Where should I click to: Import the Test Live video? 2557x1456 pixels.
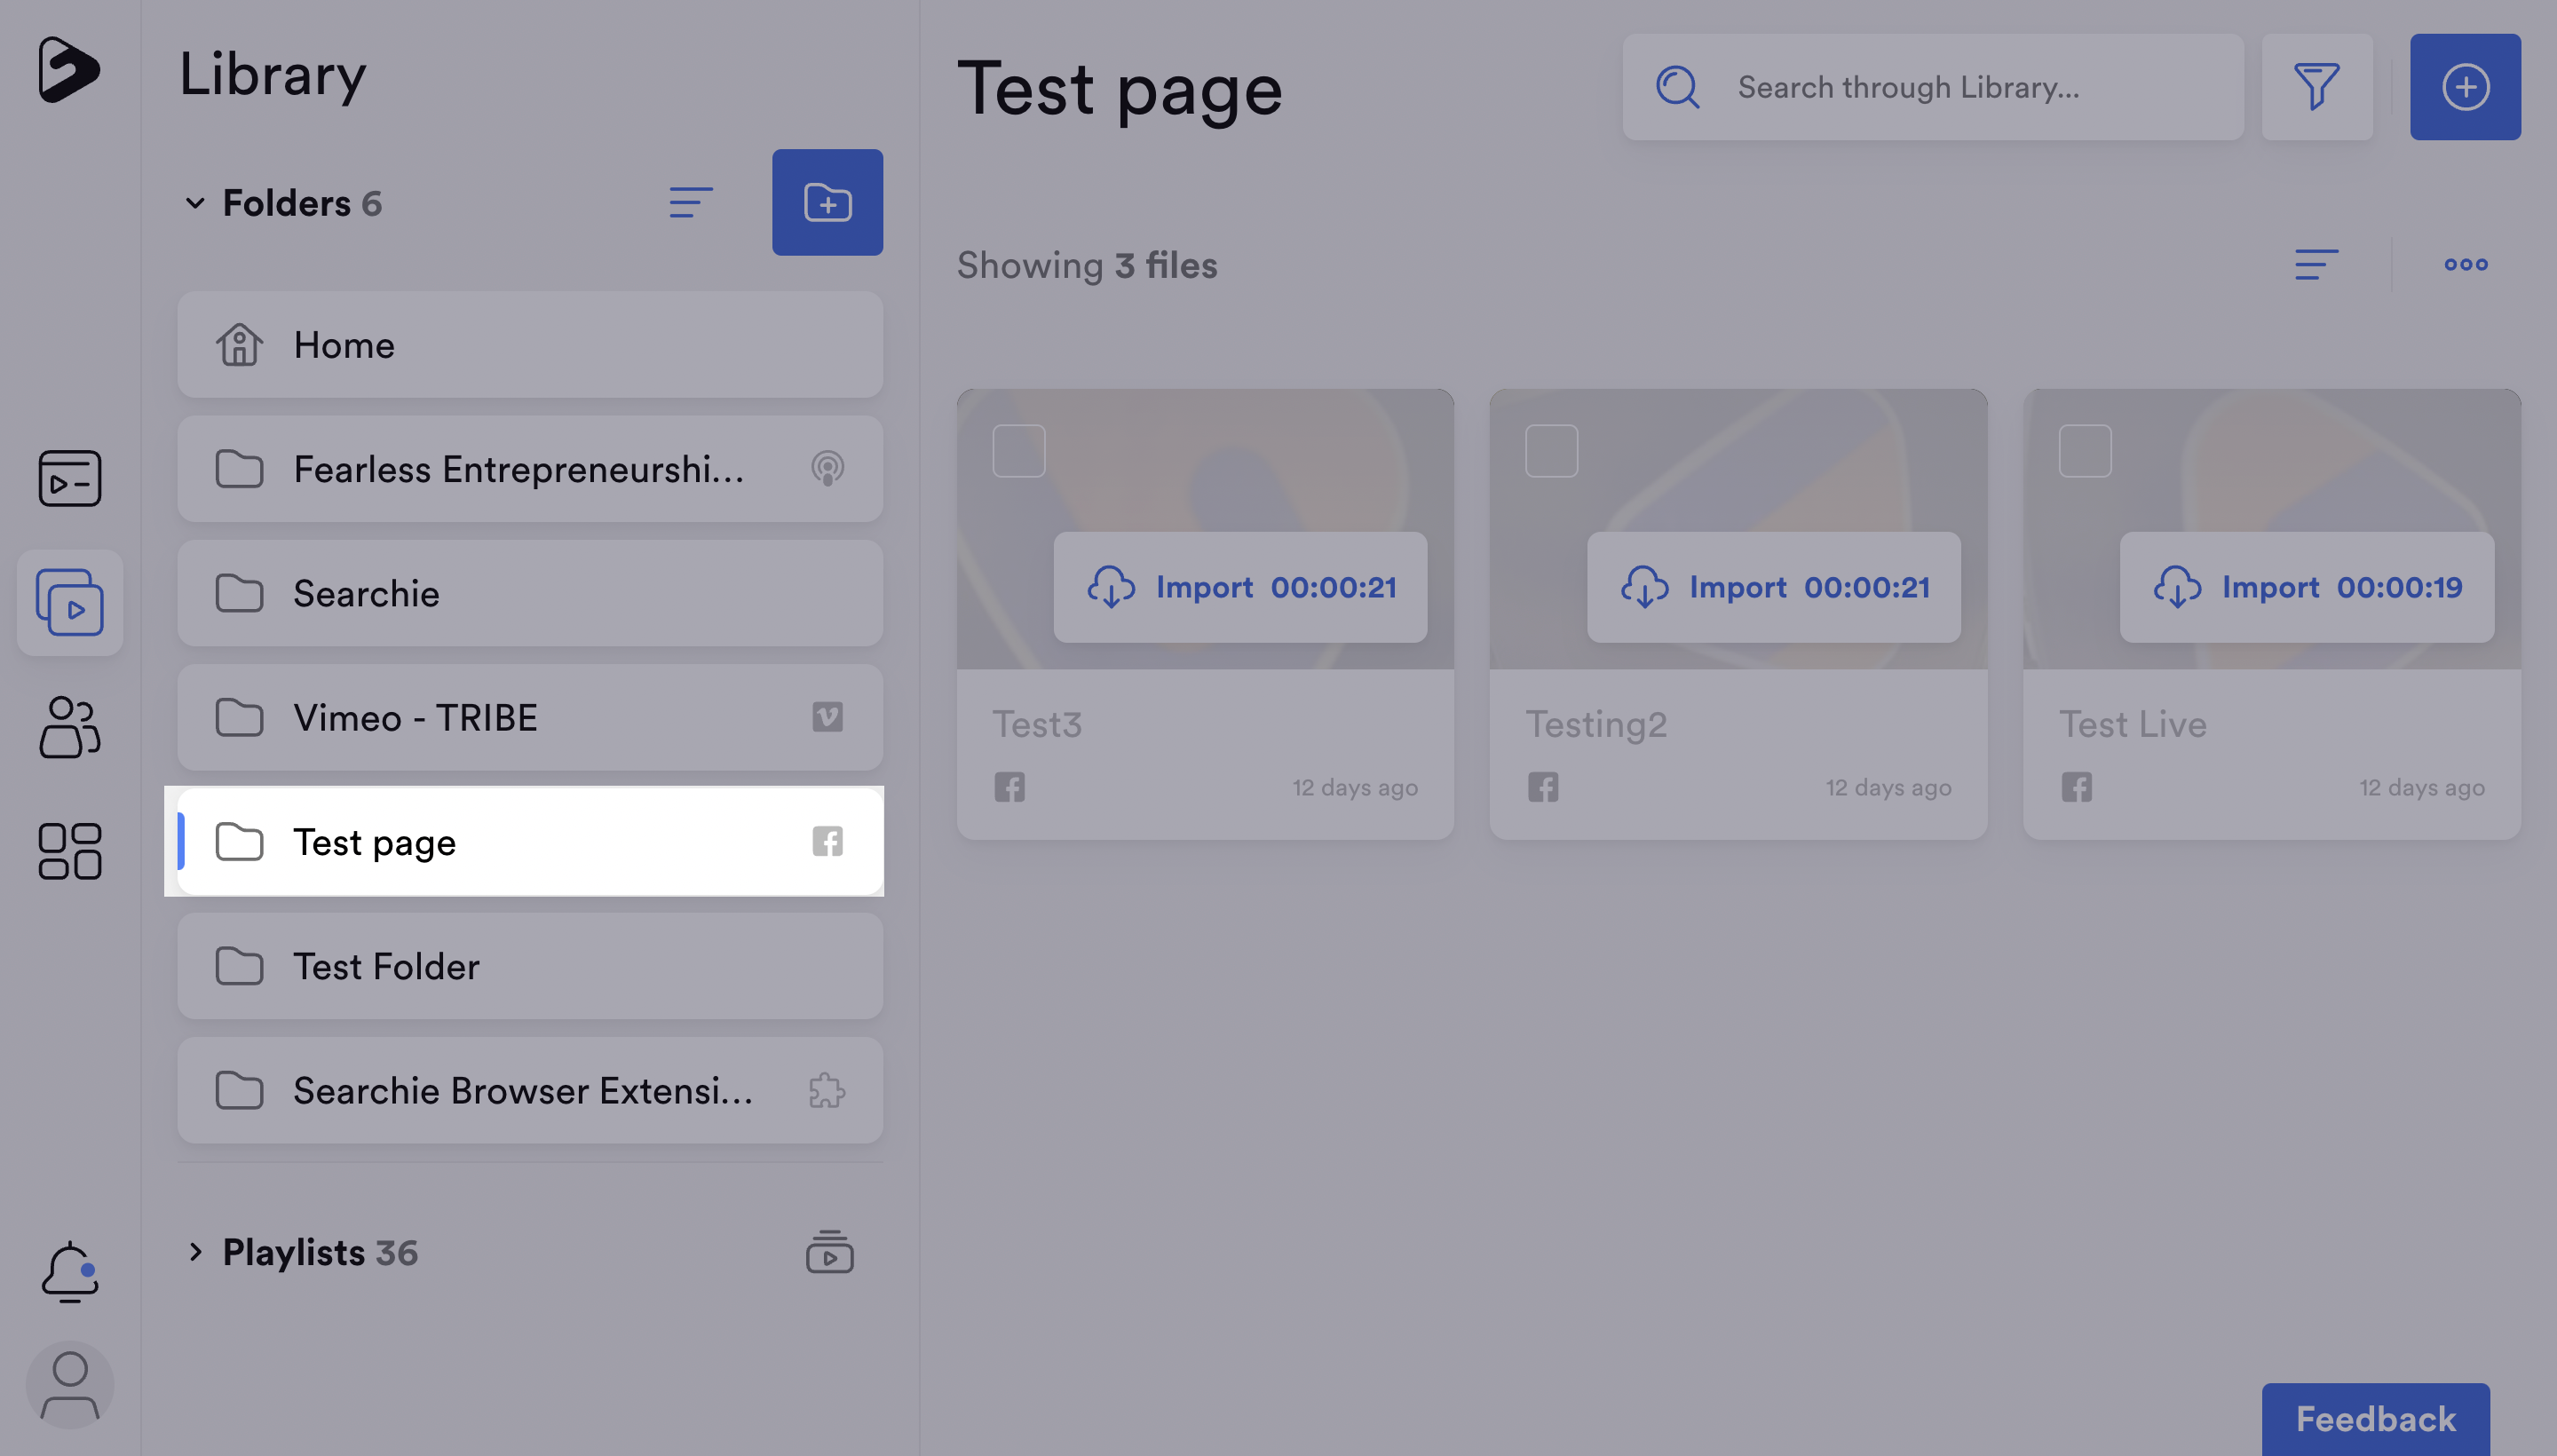click(2307, 587)
